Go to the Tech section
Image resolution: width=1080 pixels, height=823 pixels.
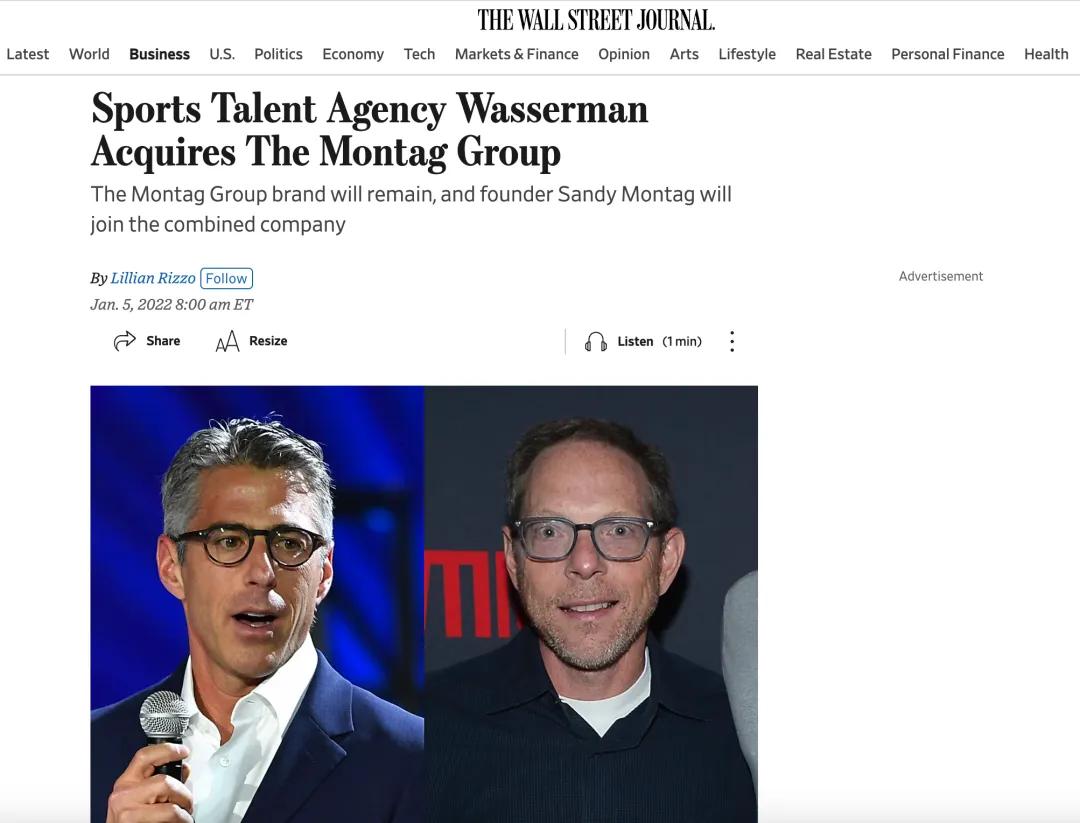pyautogui.click(x=419, y=54)
